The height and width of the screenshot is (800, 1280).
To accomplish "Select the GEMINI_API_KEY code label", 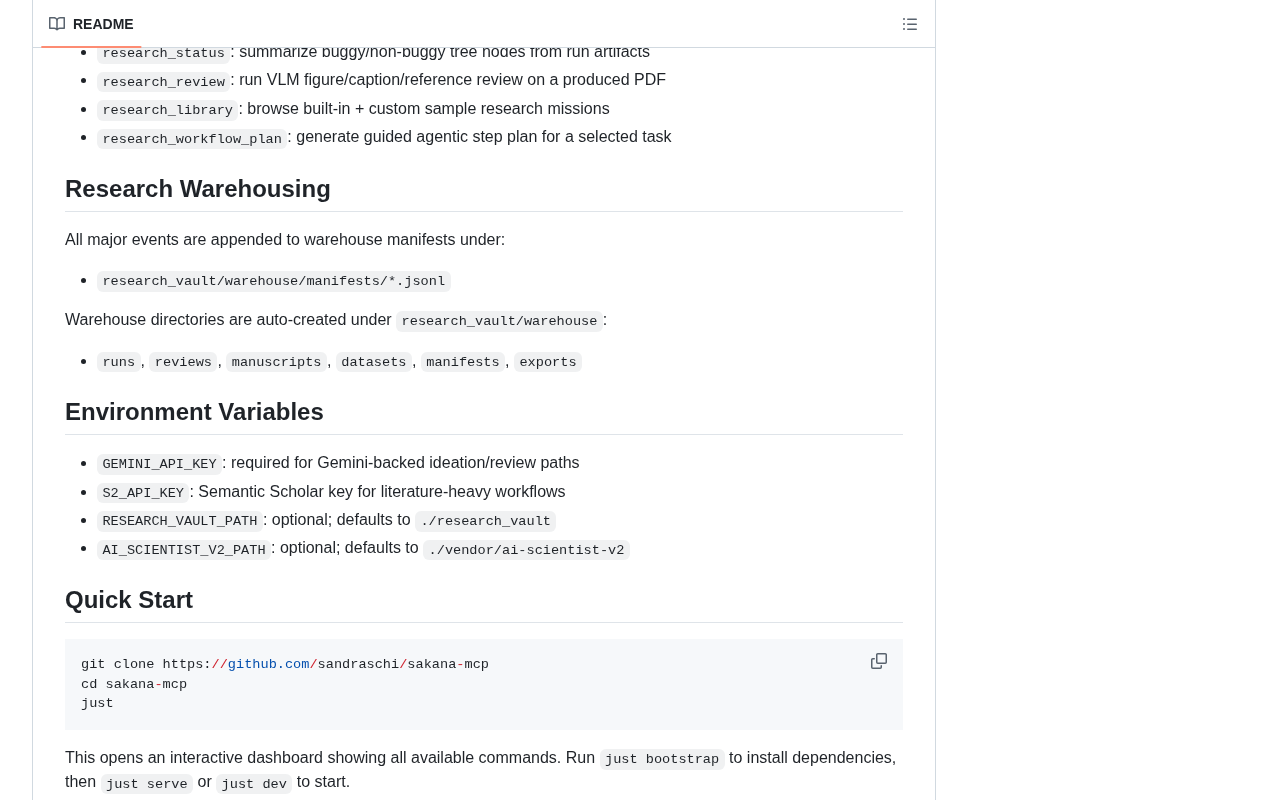I will [x=160, y=464].
